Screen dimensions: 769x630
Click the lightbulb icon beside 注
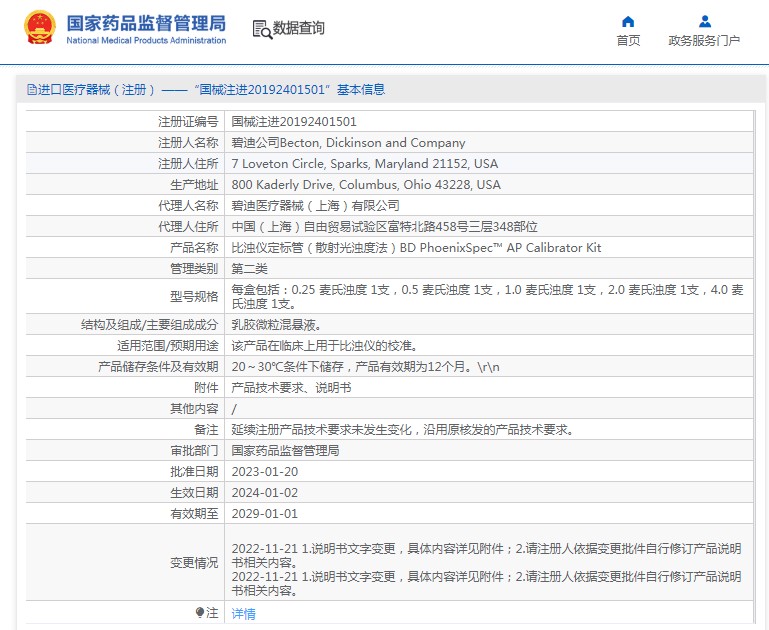pos(200,612)
